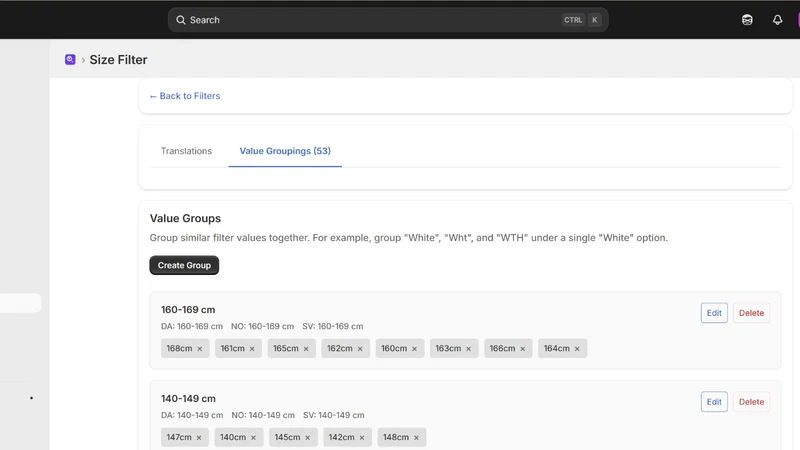
Task: Click the 164cm value text
Action: coord(557,348)
